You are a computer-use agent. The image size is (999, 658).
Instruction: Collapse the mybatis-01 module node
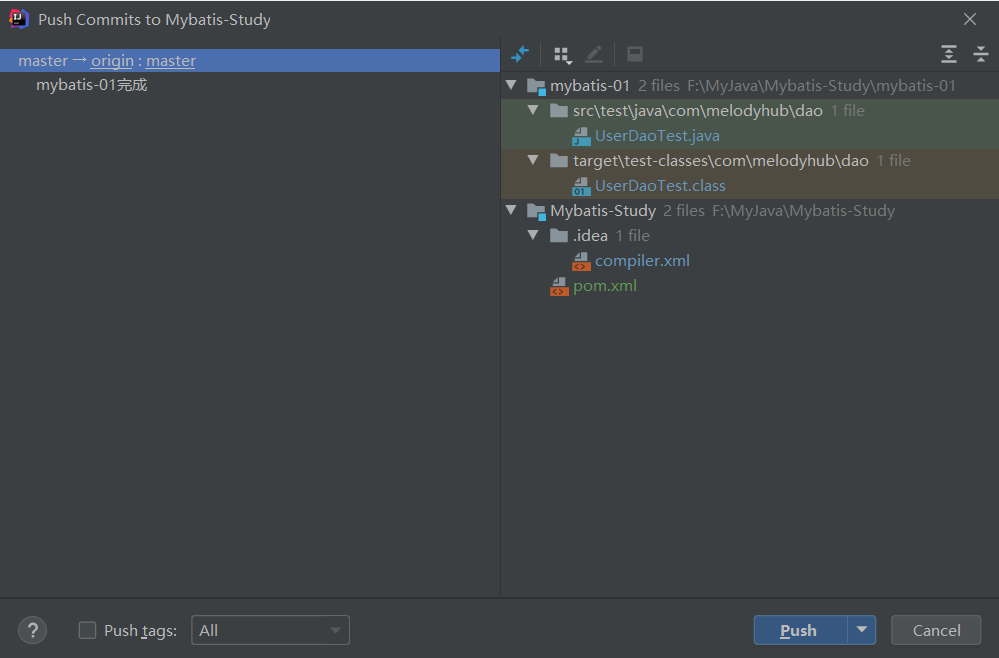click(x=512, y=86)
